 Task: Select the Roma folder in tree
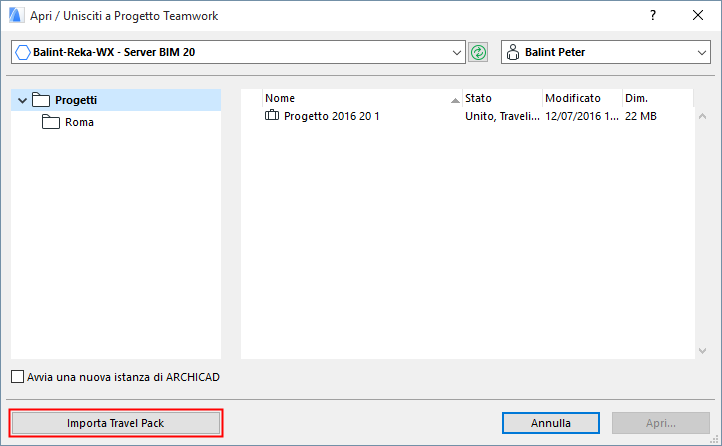pos(80,122)
